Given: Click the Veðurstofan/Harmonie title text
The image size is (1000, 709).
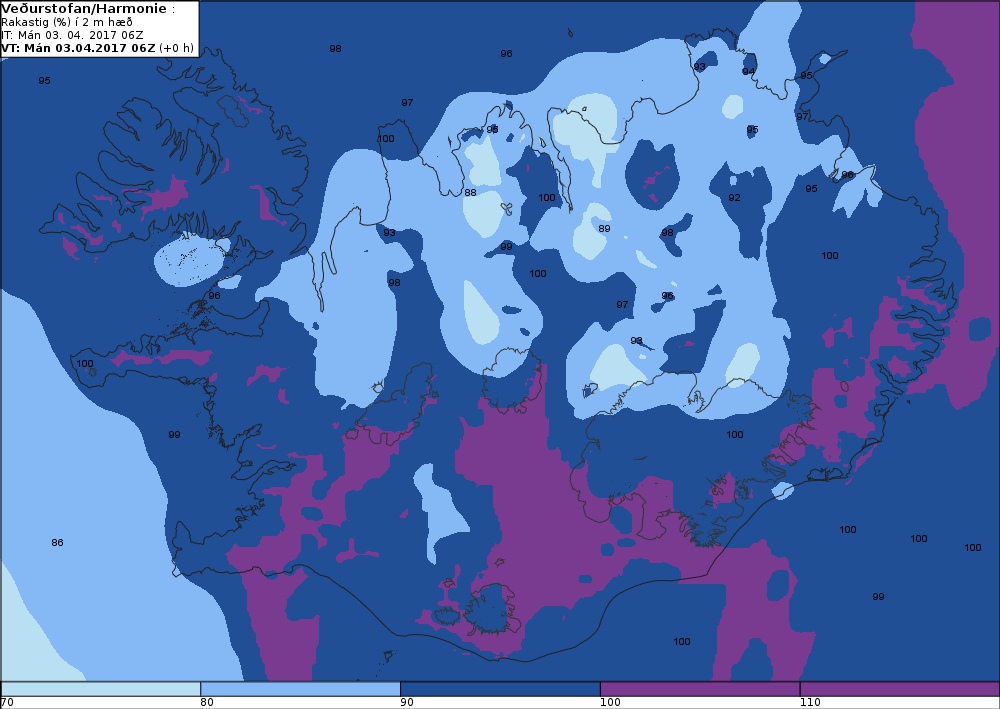Looking at the screenshot, I should click(84, 9).
